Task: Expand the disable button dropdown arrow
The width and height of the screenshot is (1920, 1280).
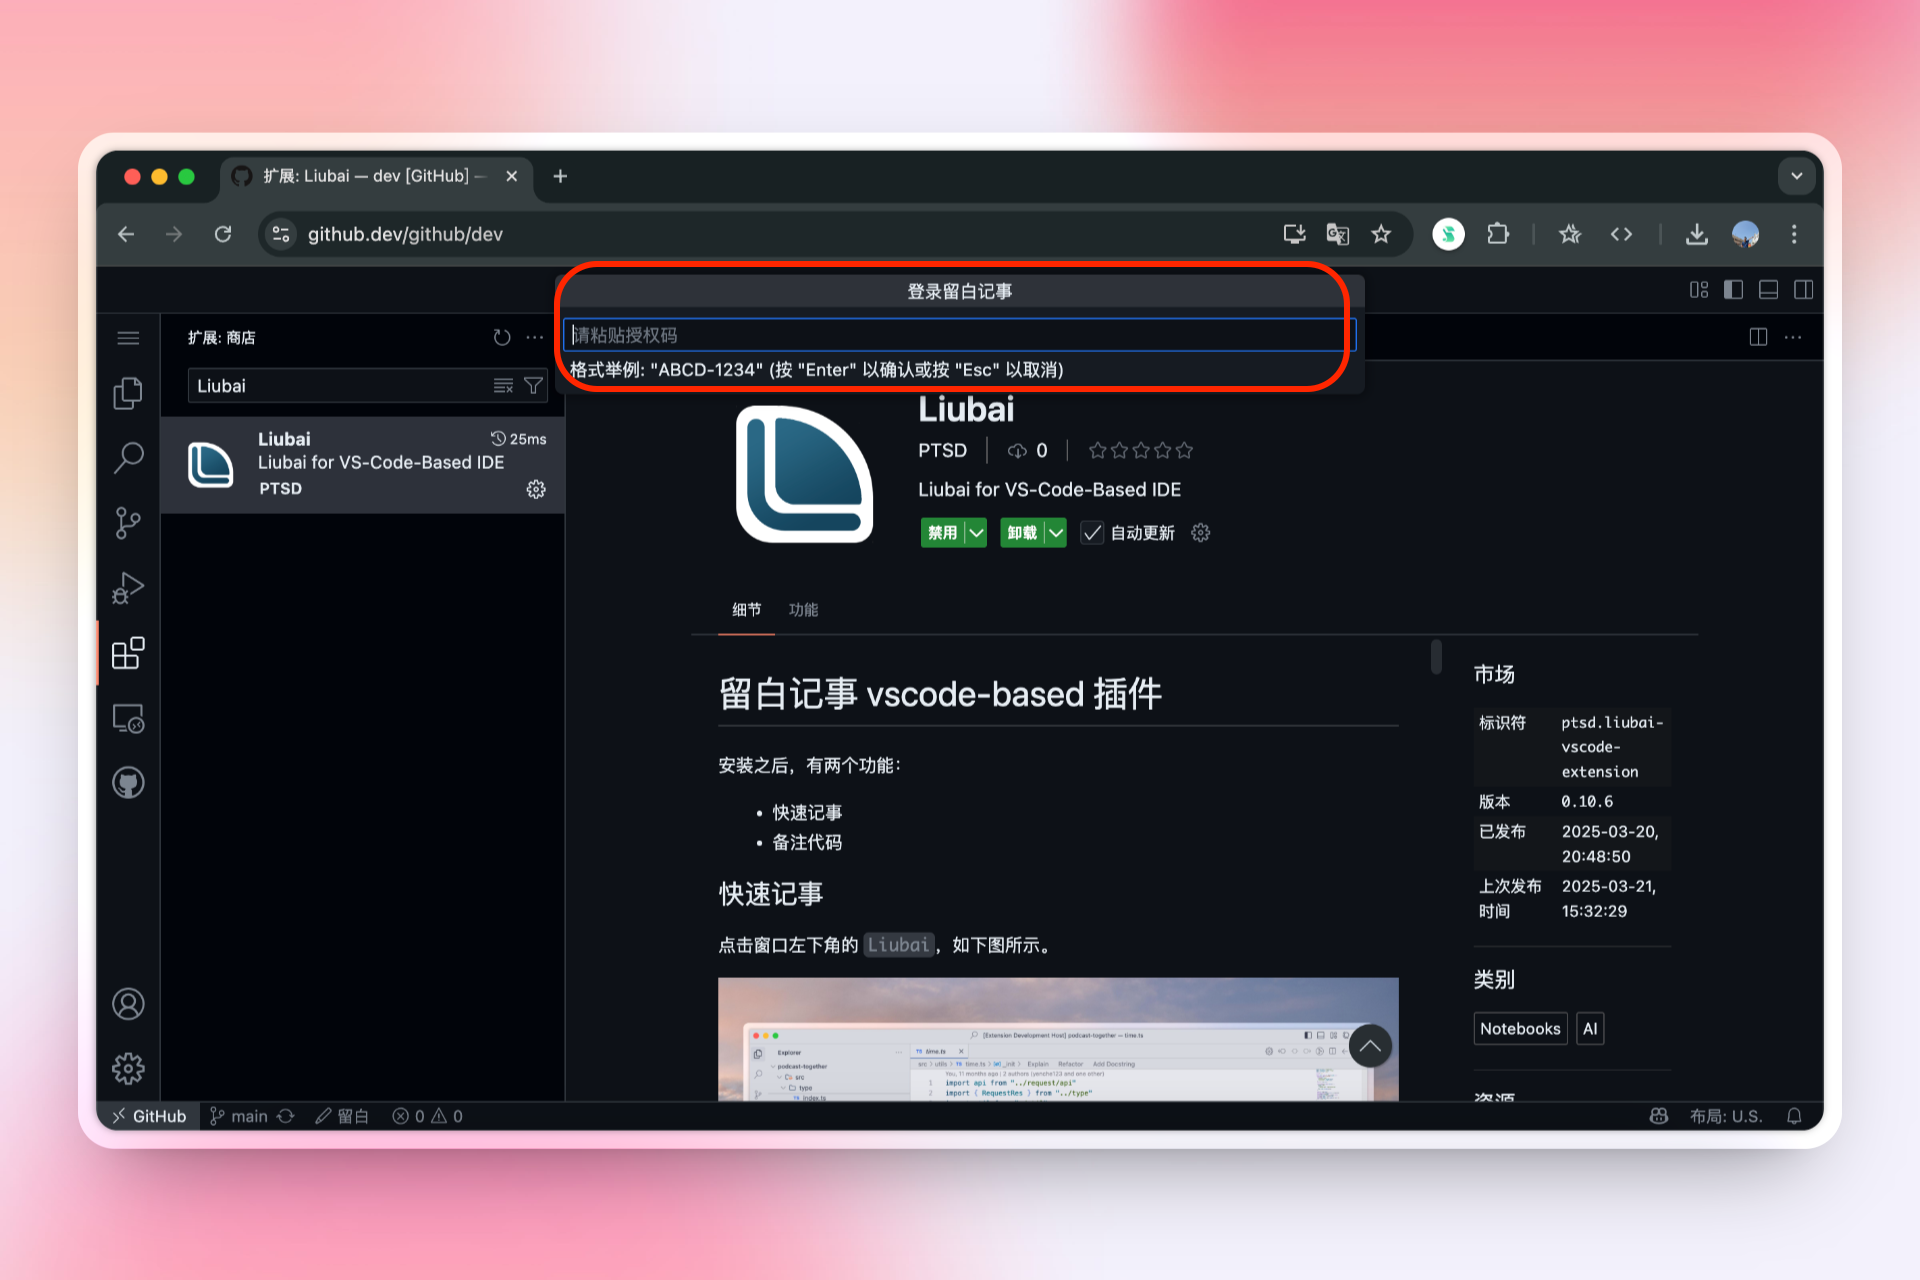Action: click(x=976, y=533)
